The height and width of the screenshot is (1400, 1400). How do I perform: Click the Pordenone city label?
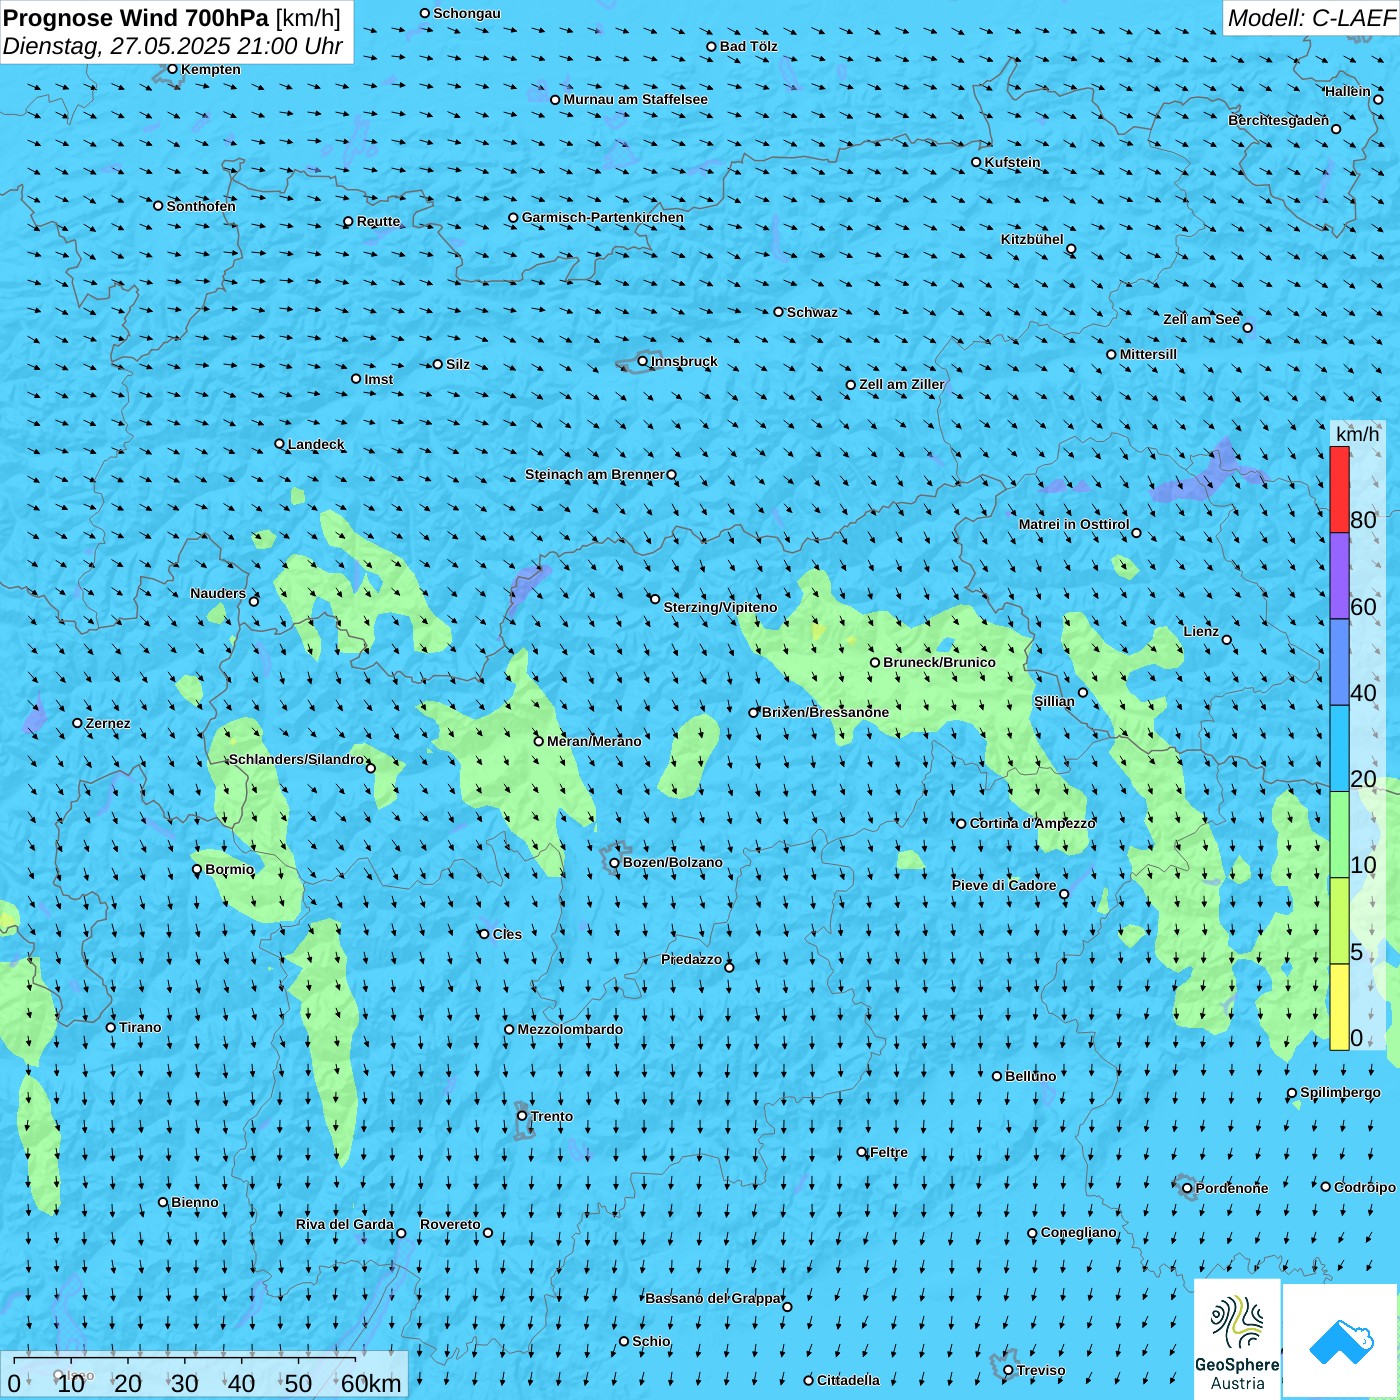tap(1232, 1188)
